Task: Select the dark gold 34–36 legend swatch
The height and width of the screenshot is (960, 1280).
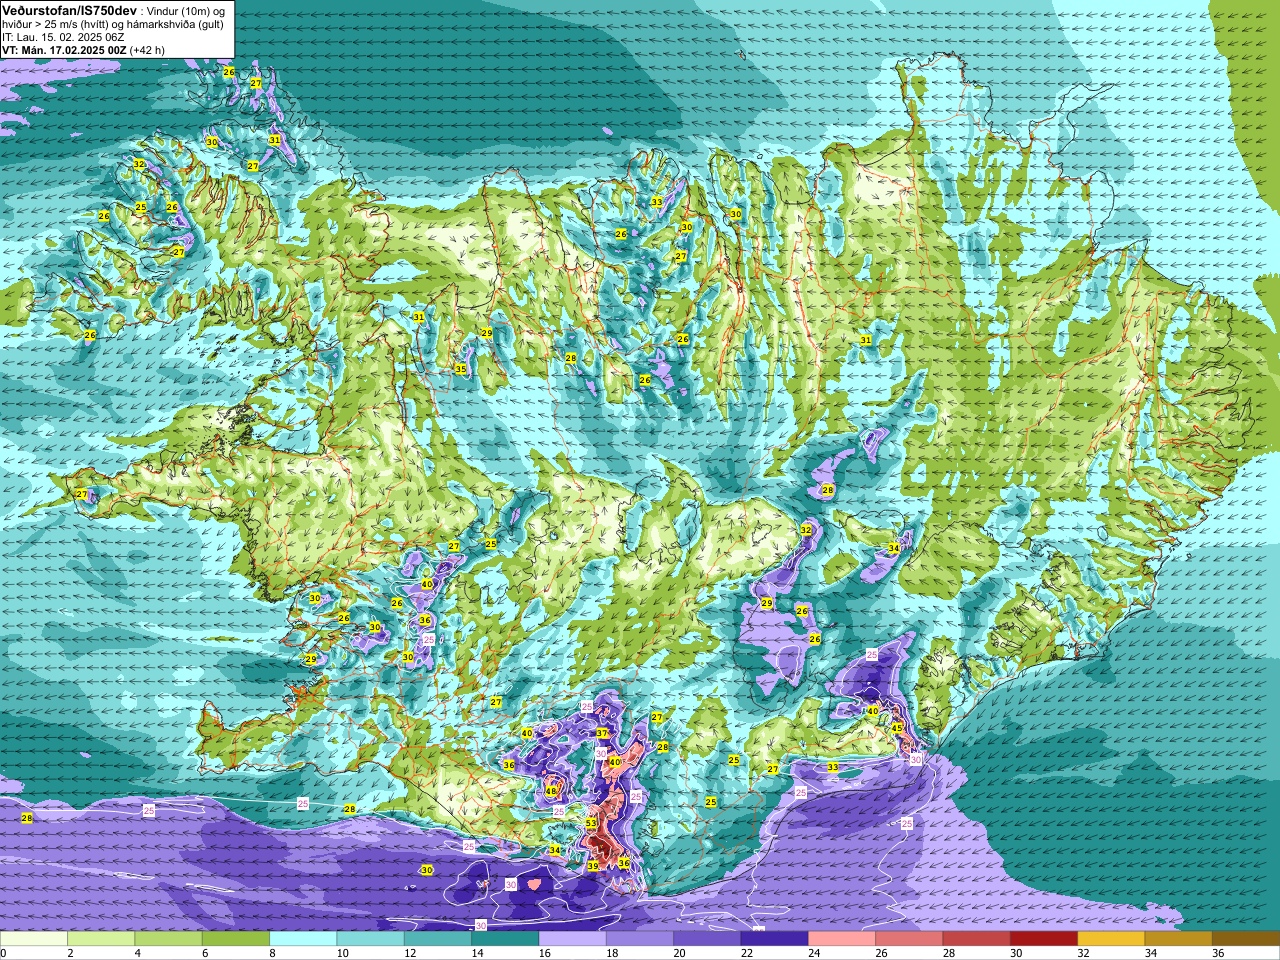Action: [1178, 939]
